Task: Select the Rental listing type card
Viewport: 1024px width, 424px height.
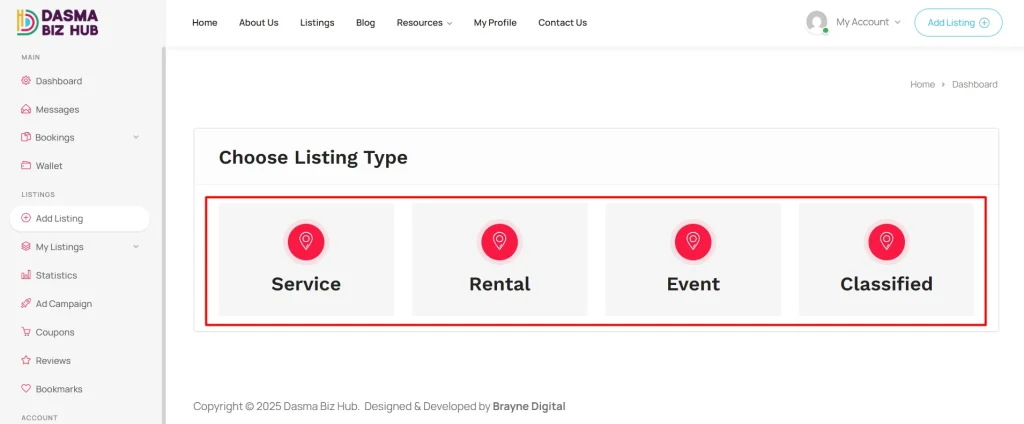Action: click(x=499, y=260)
